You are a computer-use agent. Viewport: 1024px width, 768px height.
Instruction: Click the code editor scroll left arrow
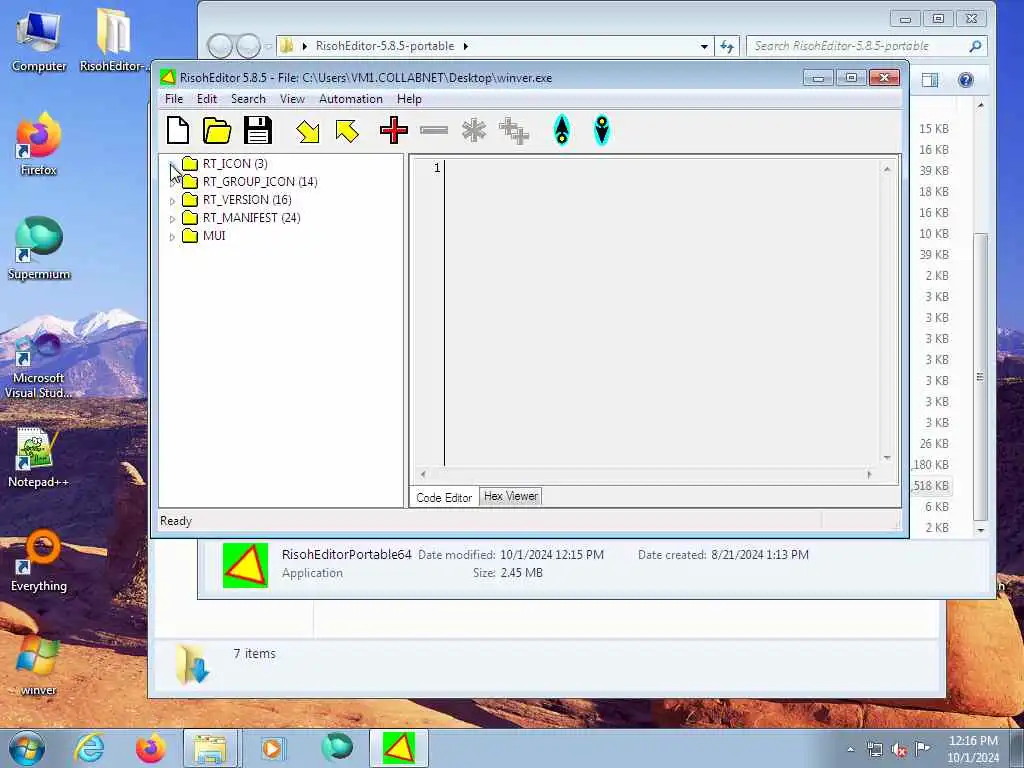(x=423, y=474)
